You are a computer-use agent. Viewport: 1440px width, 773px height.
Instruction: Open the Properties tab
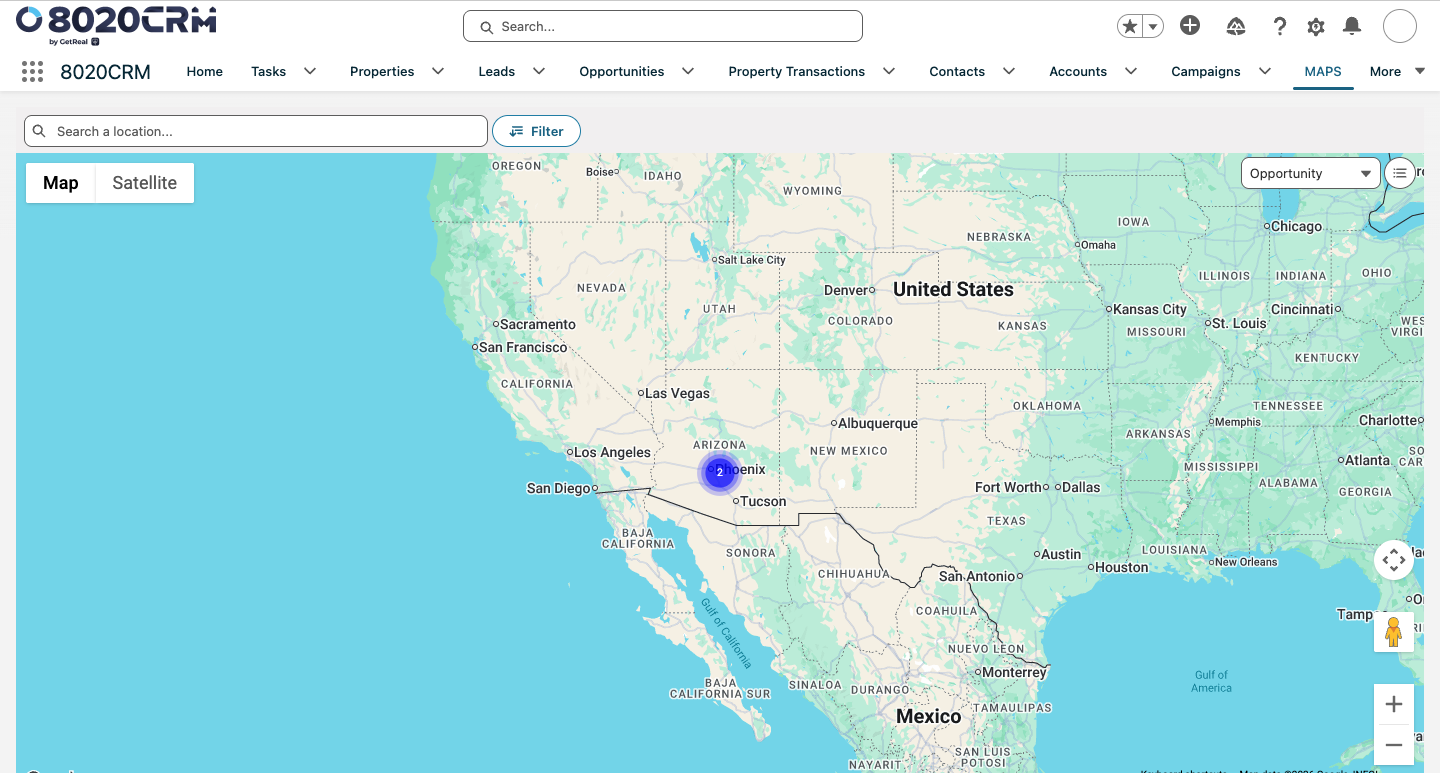tap(382, 71)
